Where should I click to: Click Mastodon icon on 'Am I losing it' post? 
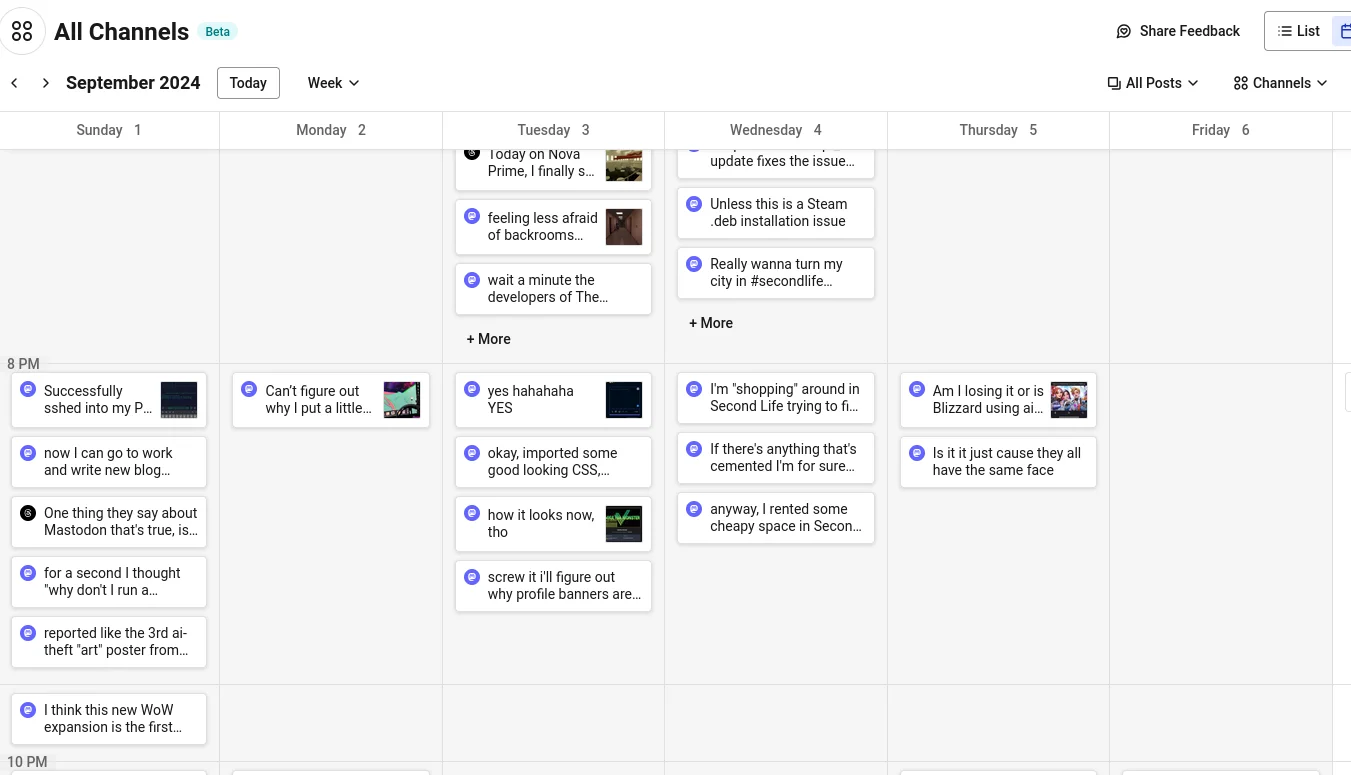[917, 390]
